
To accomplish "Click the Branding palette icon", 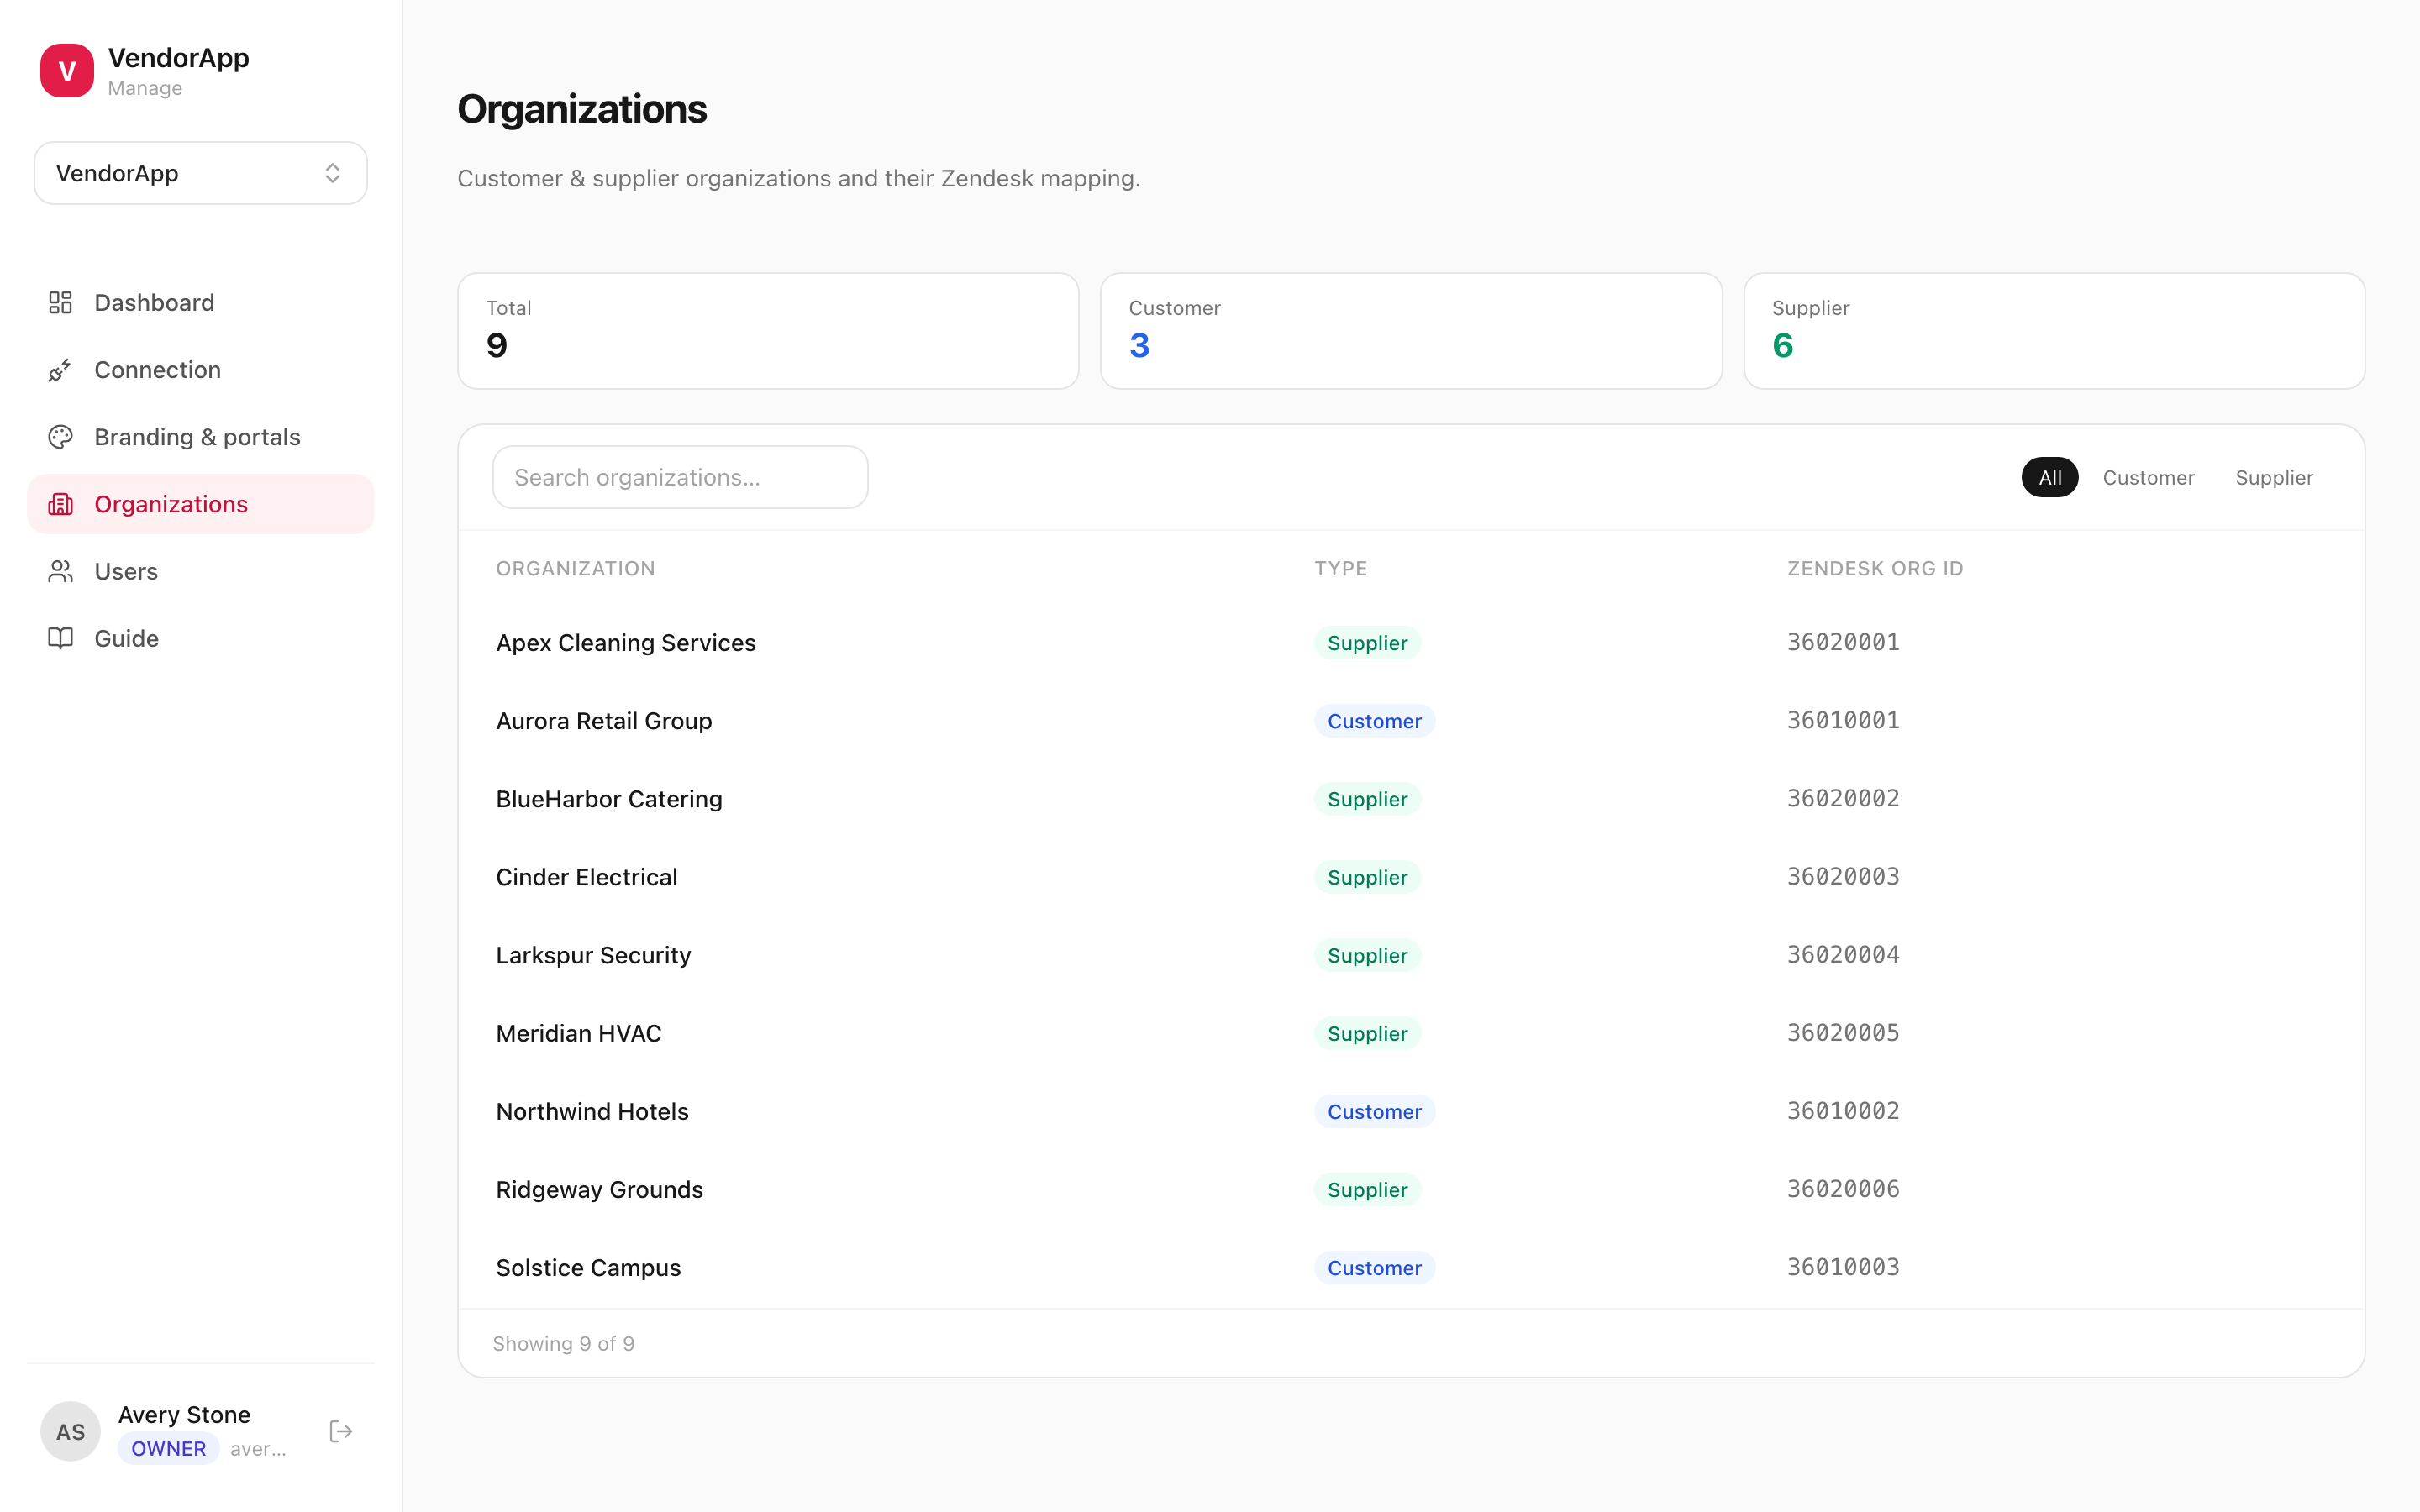I will point(60,437).
